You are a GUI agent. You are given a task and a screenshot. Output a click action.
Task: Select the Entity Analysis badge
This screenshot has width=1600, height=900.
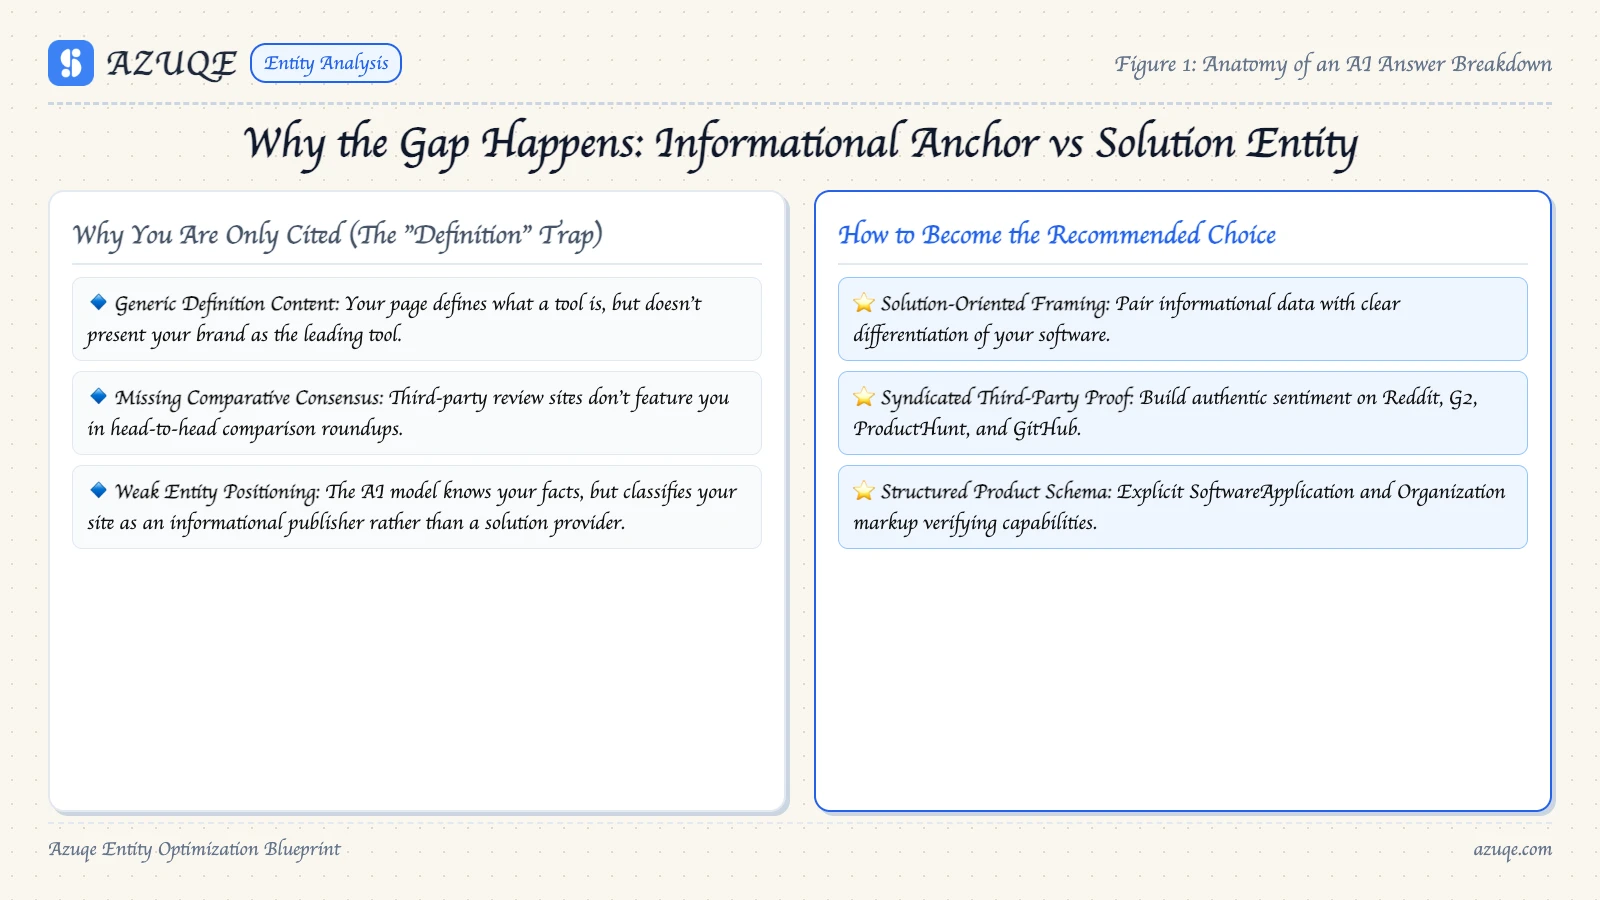pos(326,63)
